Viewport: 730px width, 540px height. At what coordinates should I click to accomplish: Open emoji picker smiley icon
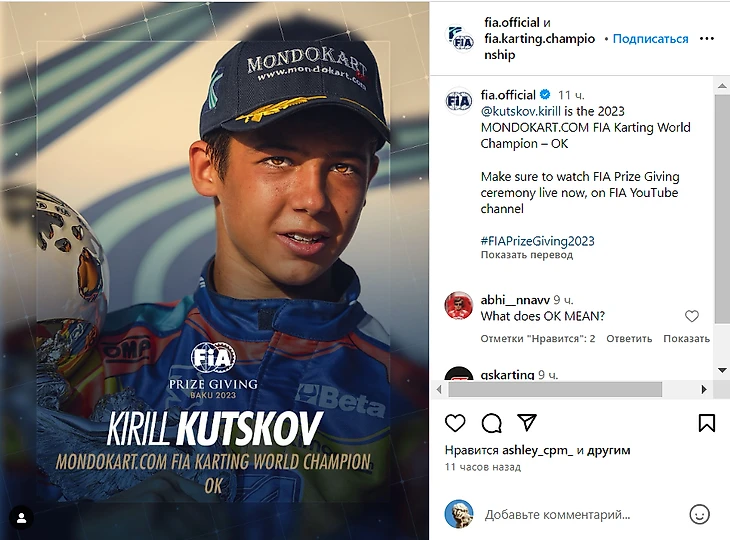[699, 514]
